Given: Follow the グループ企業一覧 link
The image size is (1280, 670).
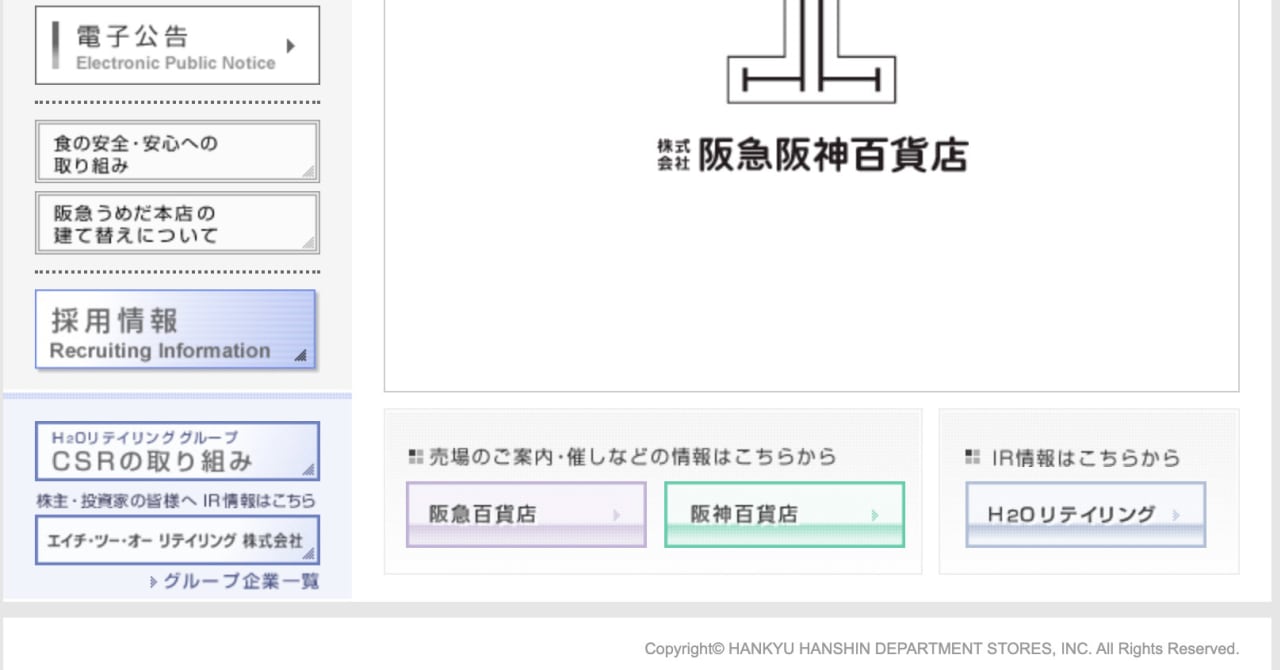Looking at the screenshot, I should tap(241, 581).
